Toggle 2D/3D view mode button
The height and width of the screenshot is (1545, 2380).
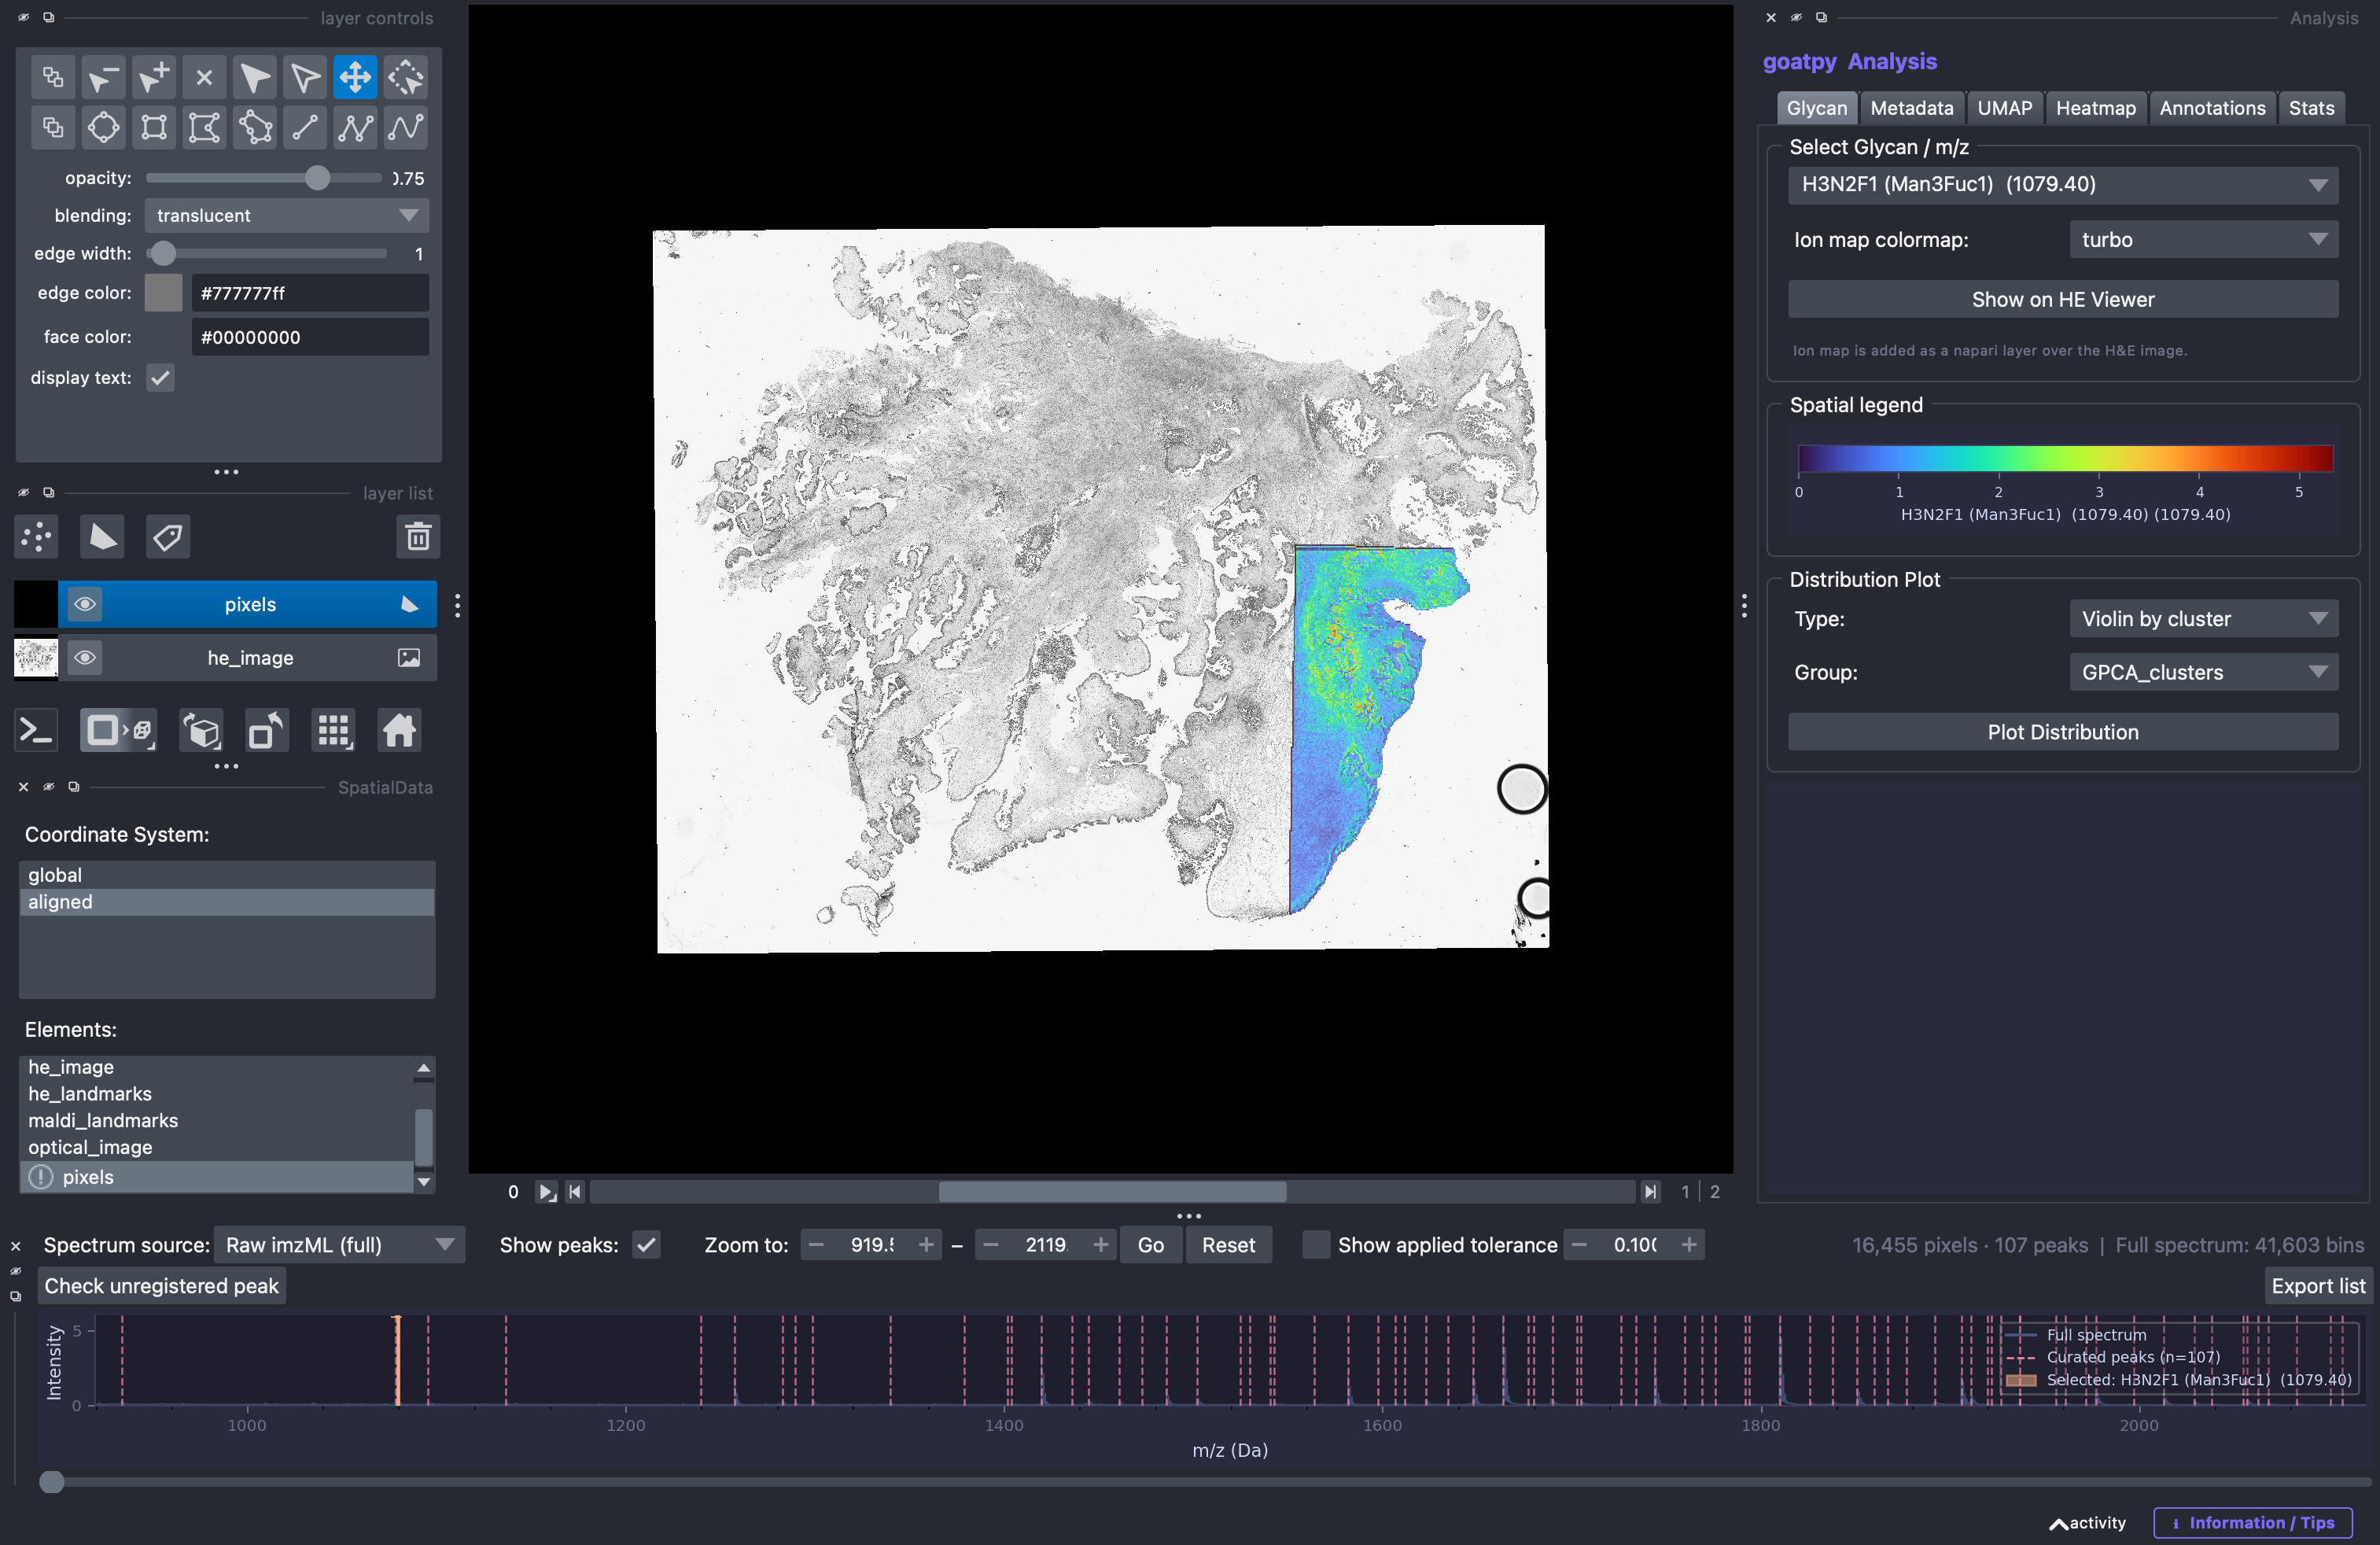pyautogui.click(x=118, y=731)
